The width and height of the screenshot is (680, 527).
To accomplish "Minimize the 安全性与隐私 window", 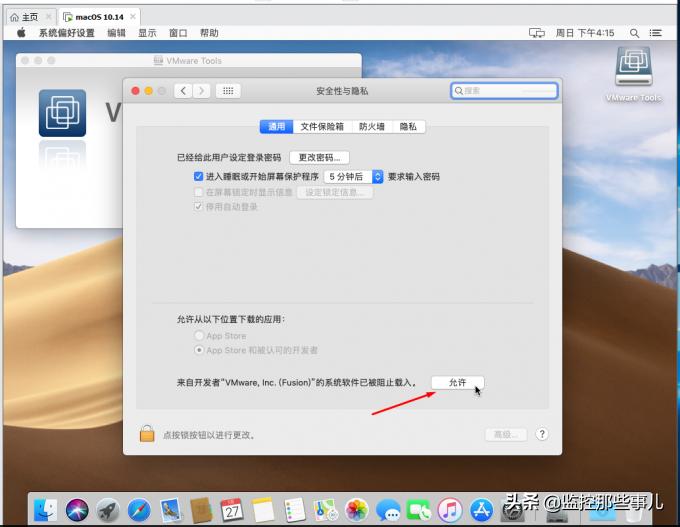I will click(x=148, y=91).
